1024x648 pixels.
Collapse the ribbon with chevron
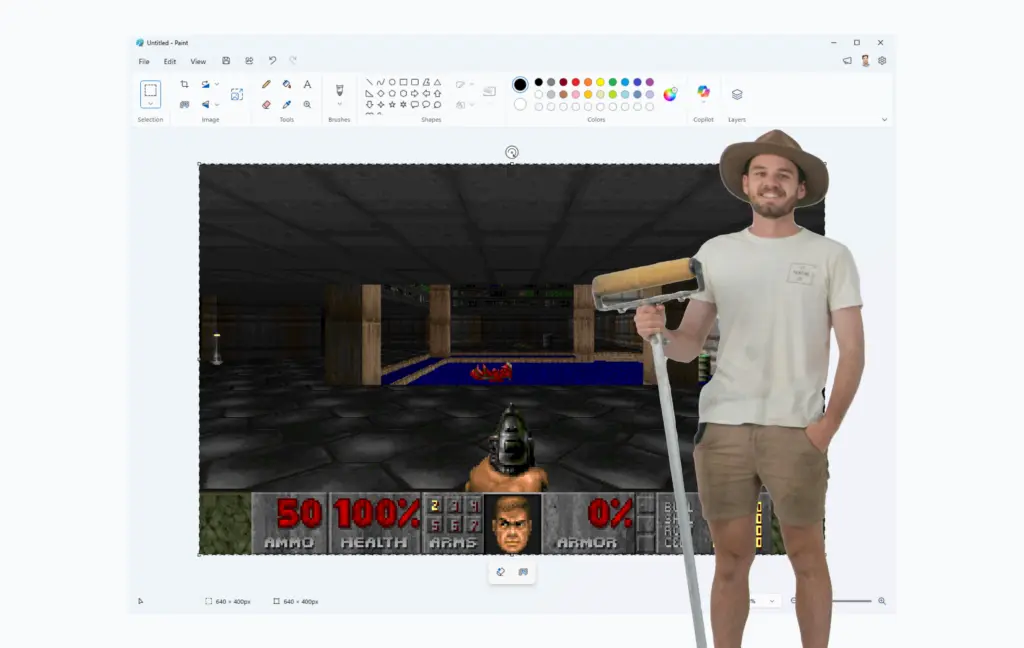pyautogui.click(x=884, y=120)
